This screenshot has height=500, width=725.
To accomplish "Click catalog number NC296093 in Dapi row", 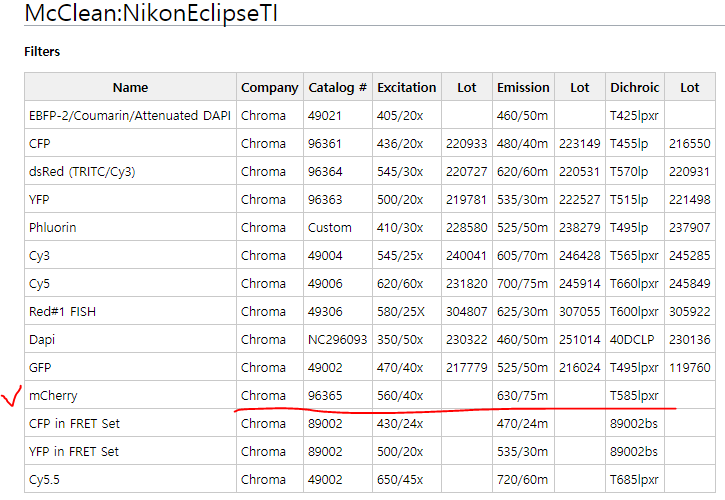I will 338,339.
